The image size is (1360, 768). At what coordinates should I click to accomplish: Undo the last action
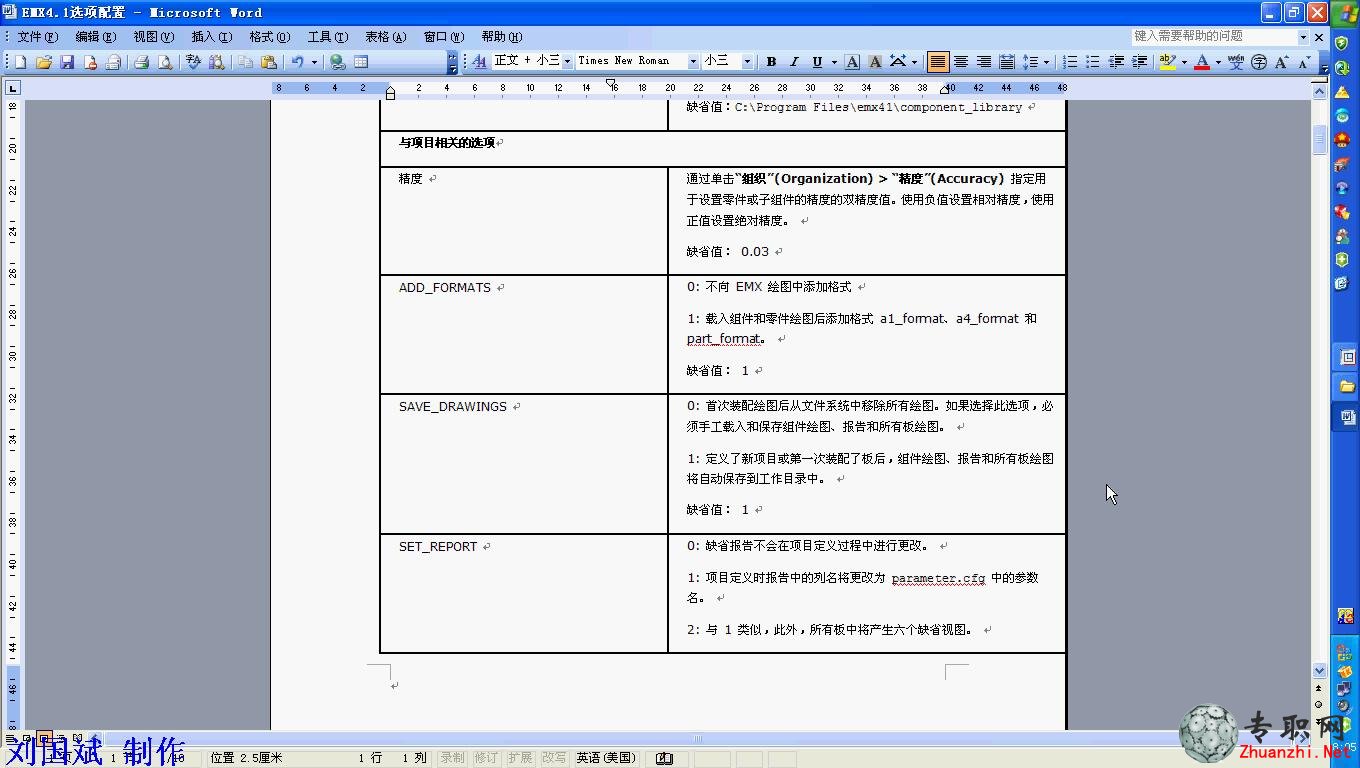pos(297,62)
